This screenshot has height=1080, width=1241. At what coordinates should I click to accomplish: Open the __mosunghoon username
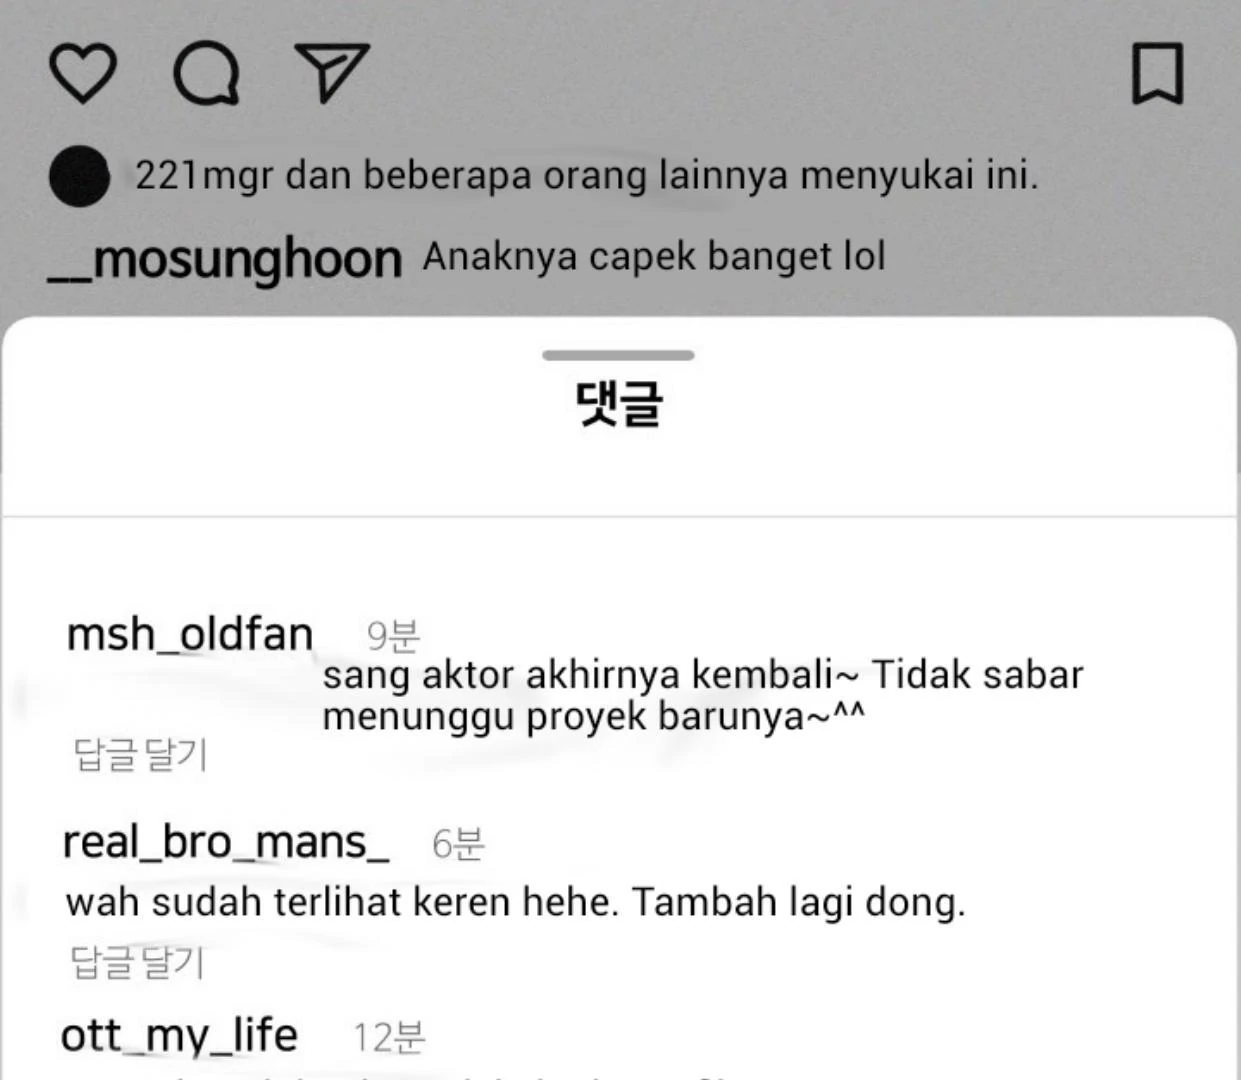(x=225, y=259)
